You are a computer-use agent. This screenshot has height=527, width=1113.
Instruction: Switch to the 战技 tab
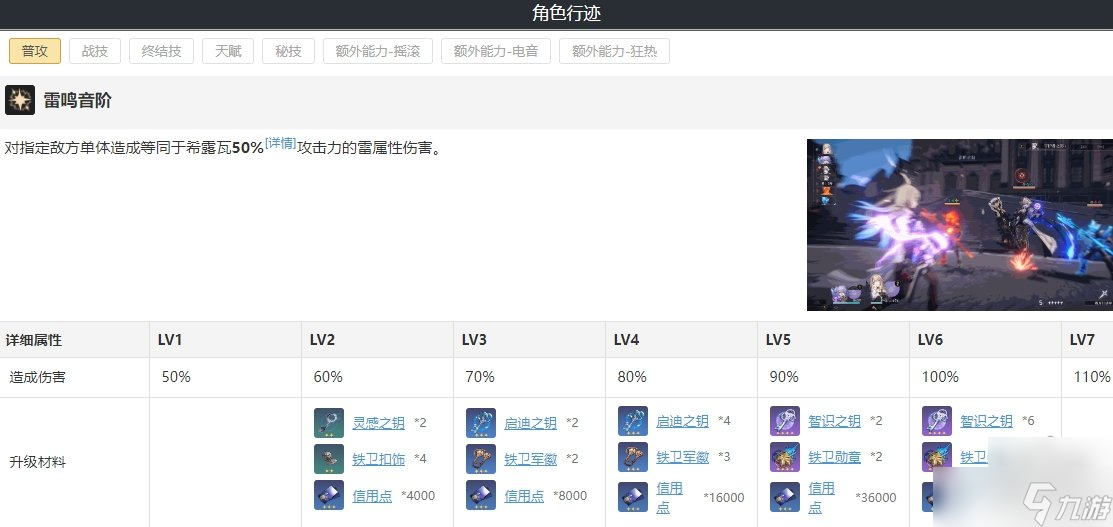tap(95, 51)
